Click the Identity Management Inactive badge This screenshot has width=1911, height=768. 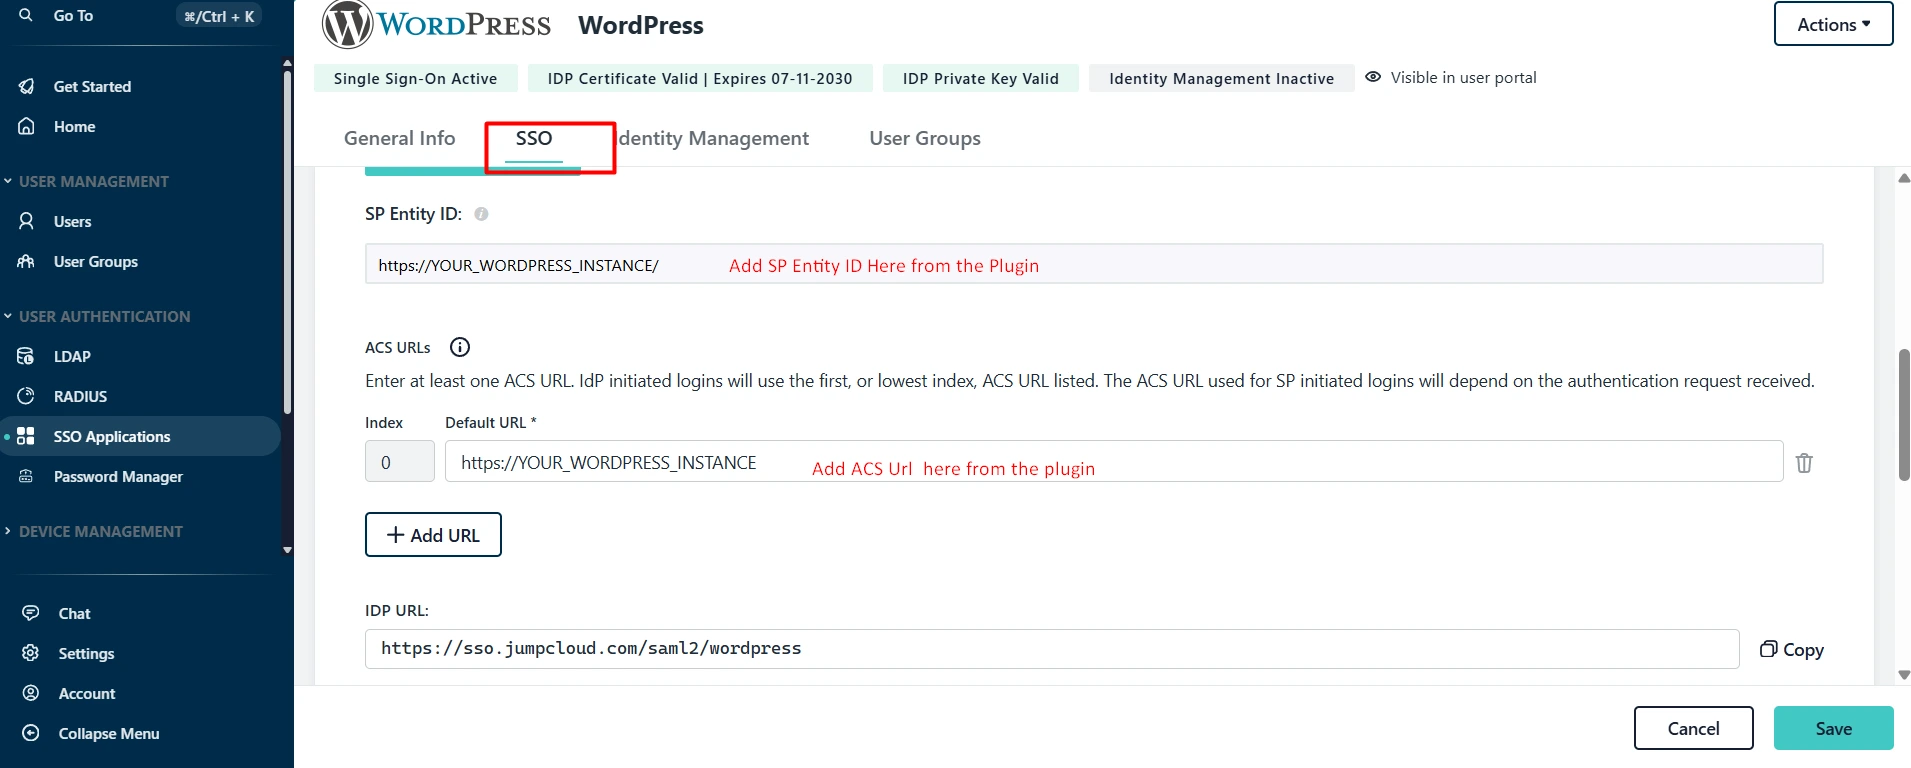1221,78
